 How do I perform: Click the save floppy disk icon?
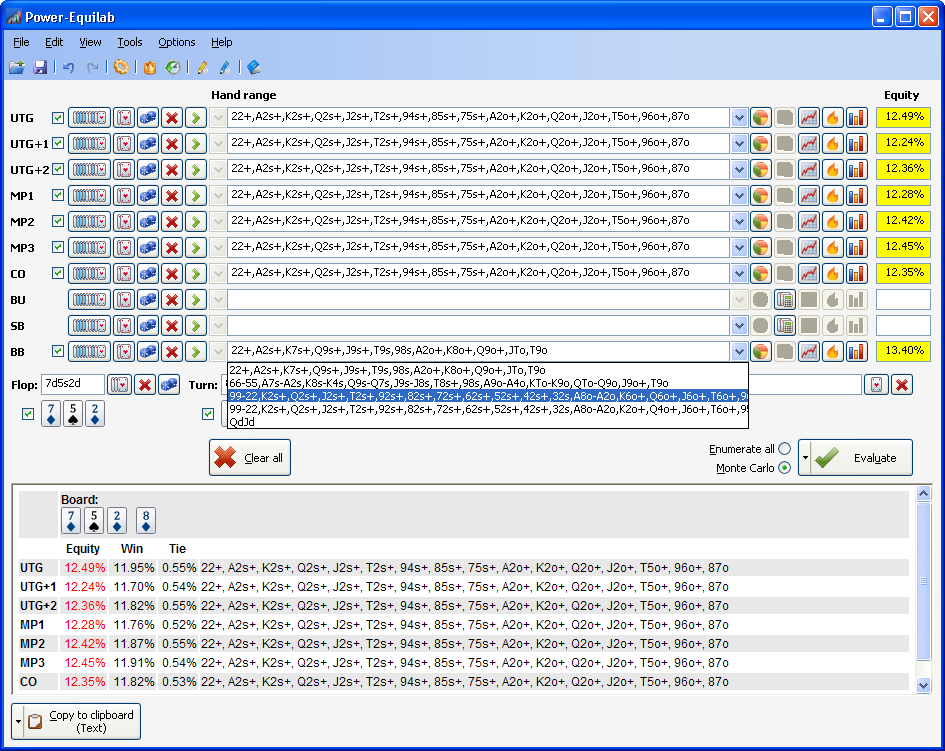tap(40, 67)
